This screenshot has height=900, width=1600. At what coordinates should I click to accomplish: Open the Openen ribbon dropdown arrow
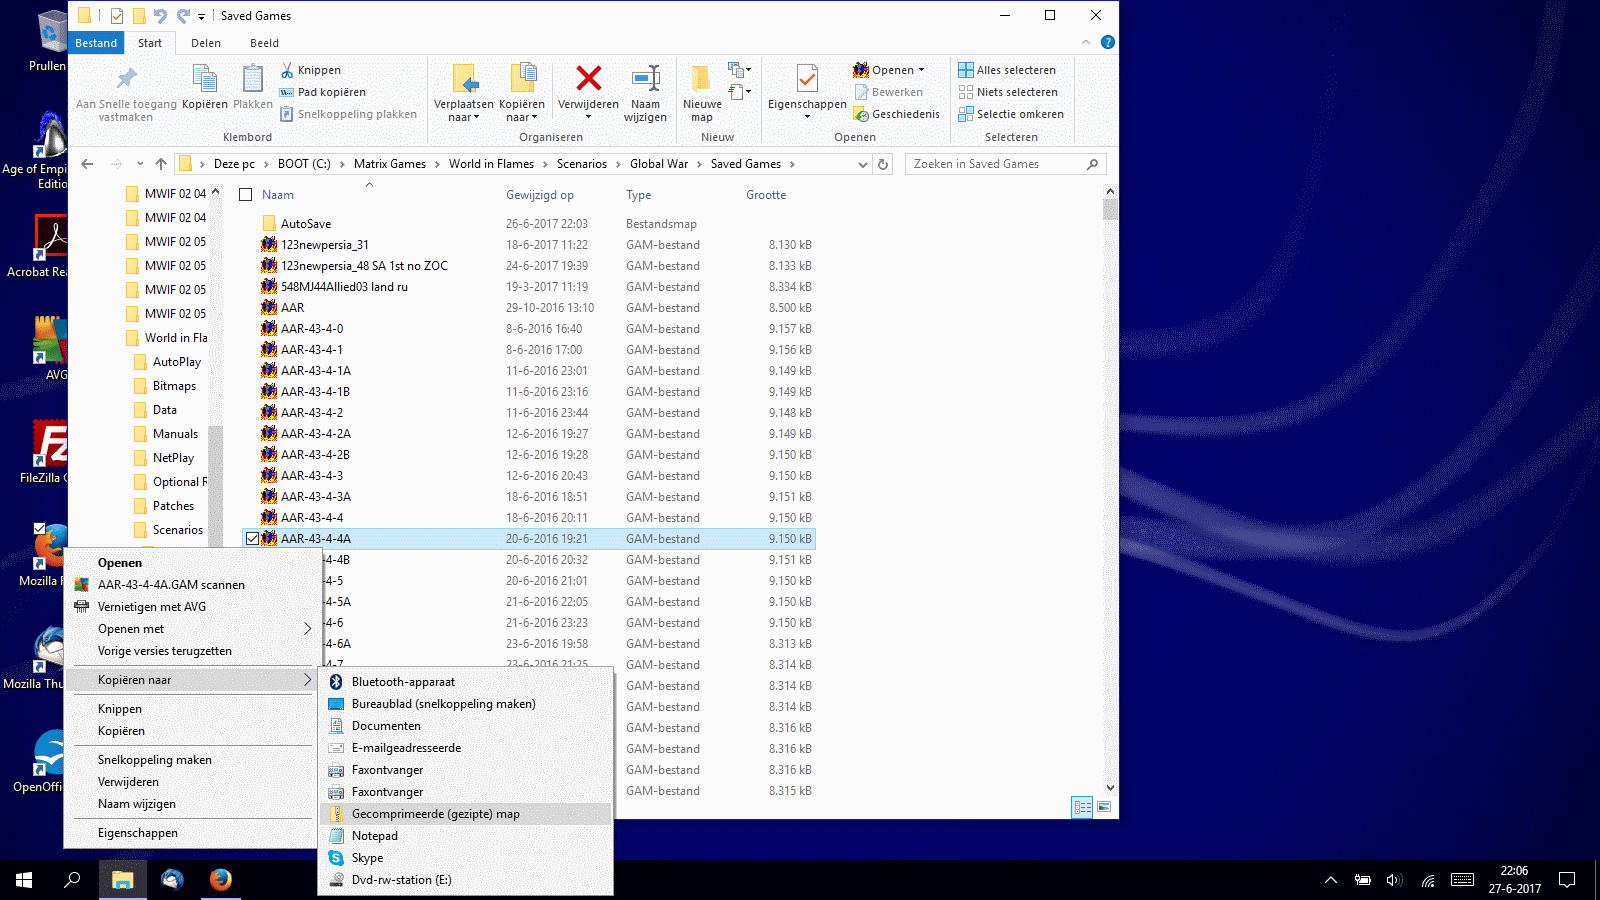pyautogui.click(x=922, y=70)
